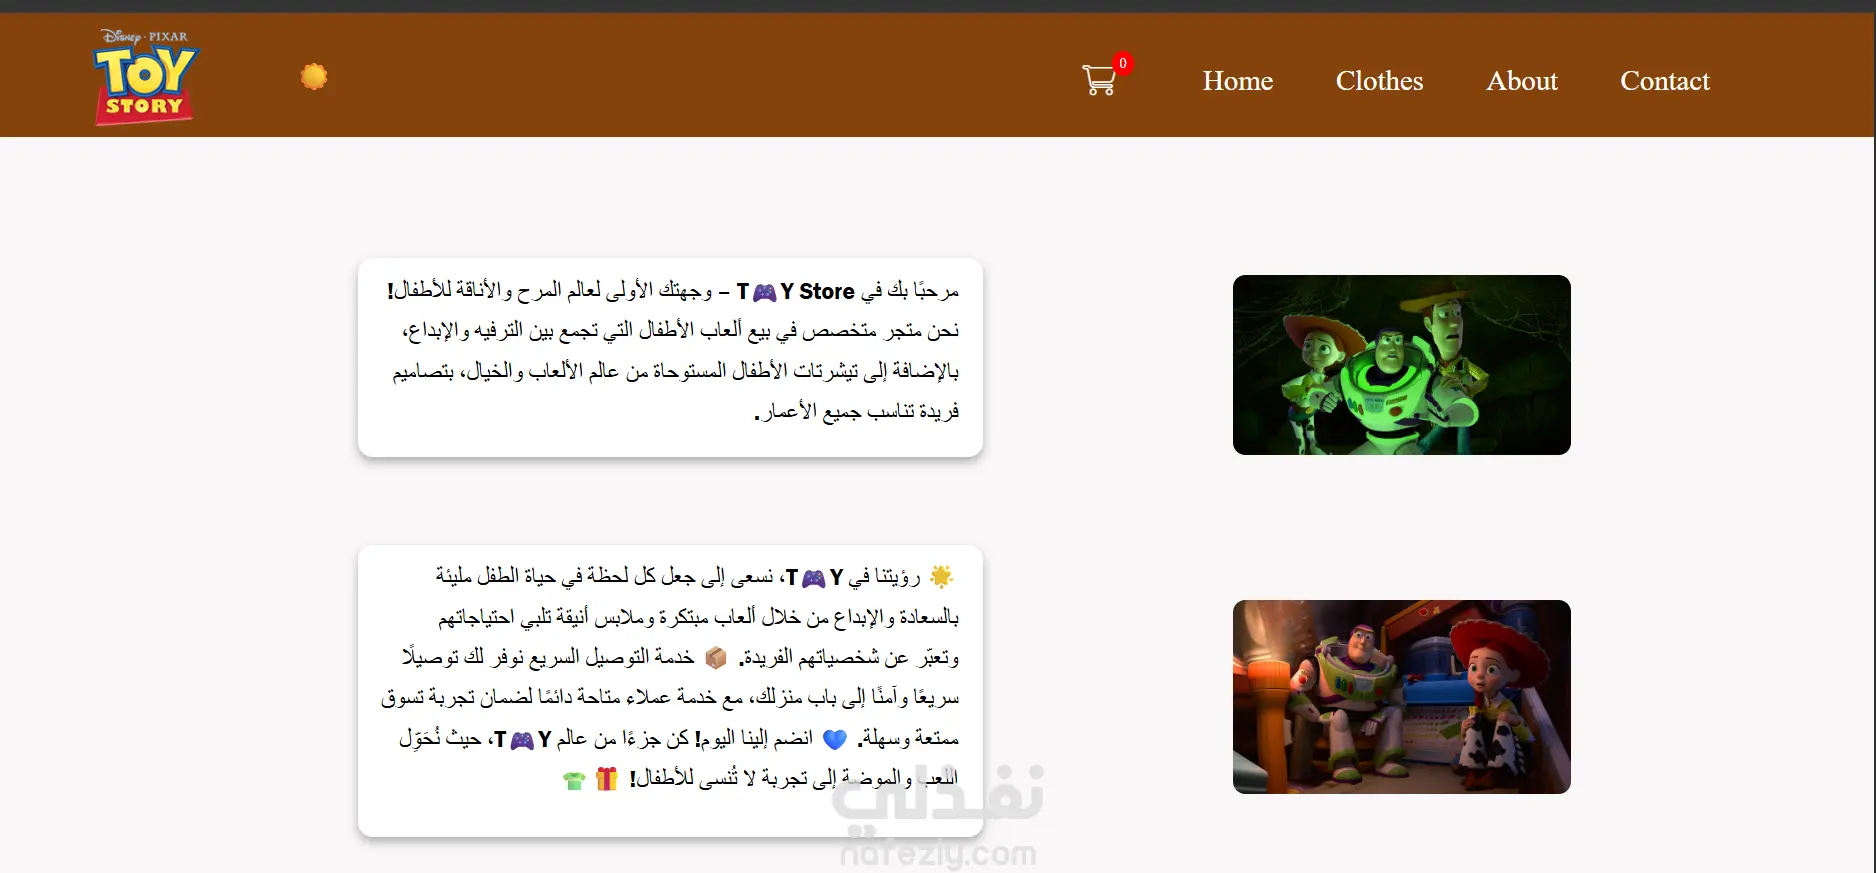
Task: Toggle the sun theme icon
Action: [314, 77]
